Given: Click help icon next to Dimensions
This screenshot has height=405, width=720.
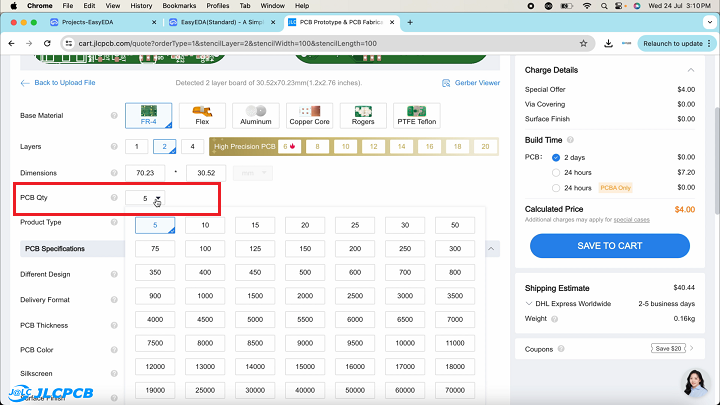Looking at the screenshot, I should click(x=114, y=173).
